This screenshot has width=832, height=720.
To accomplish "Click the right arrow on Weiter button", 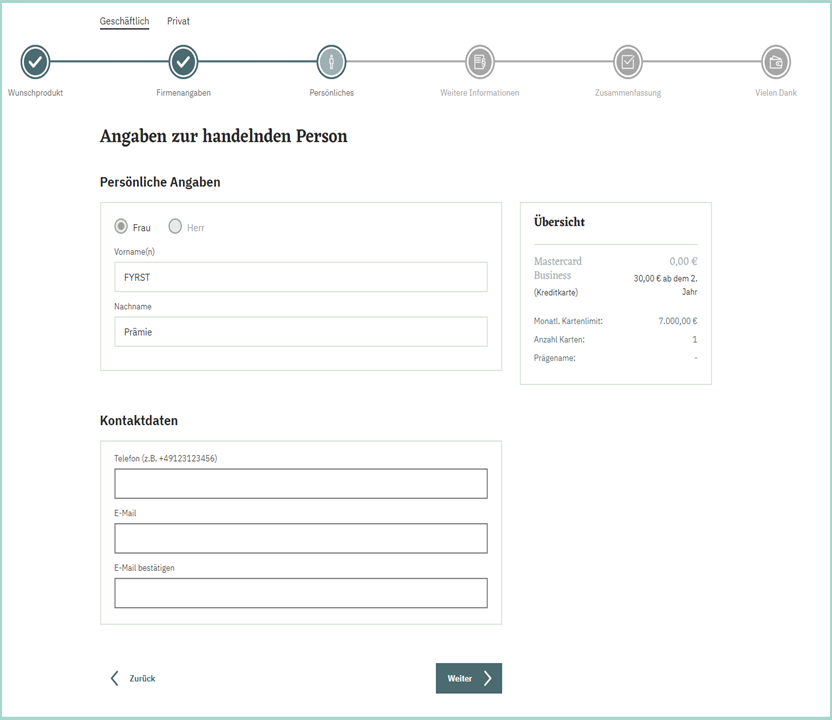I will point(487,678).
